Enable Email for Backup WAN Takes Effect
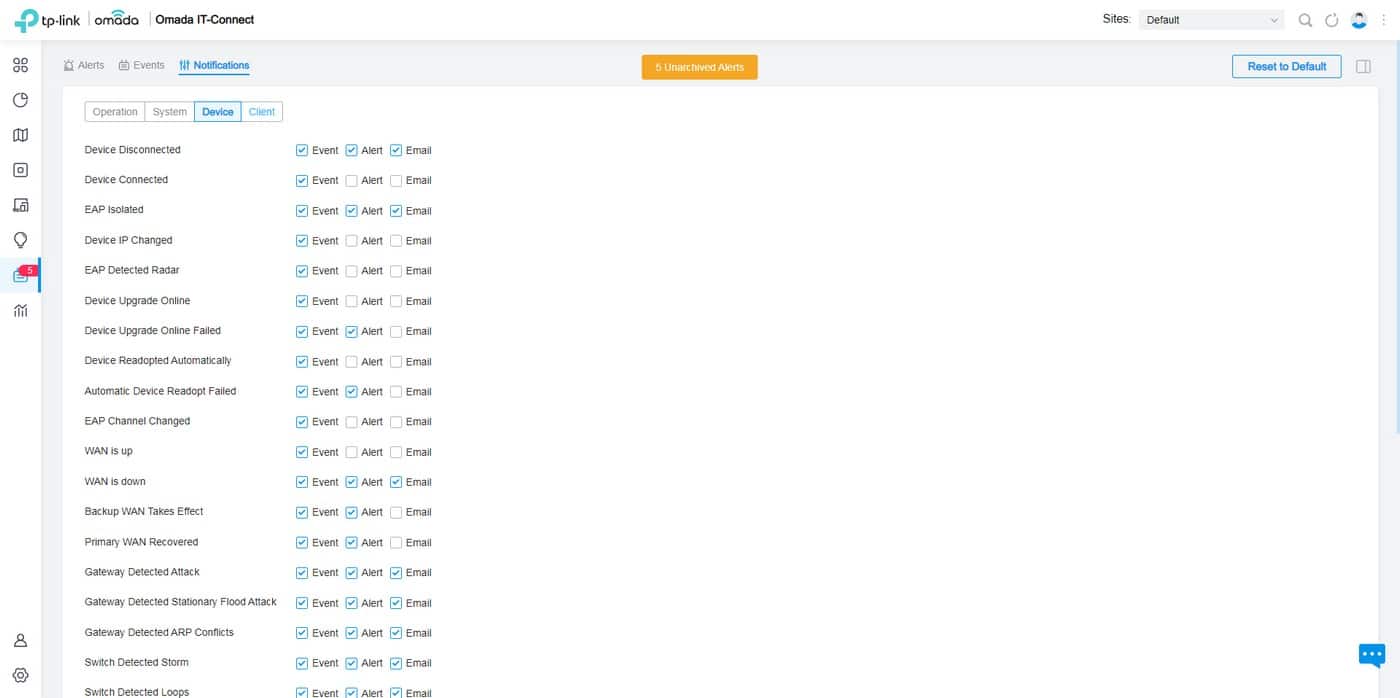 (396, 512)
